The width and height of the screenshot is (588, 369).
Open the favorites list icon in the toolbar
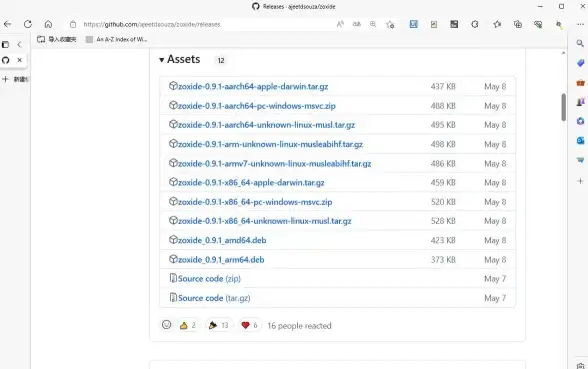tap(497, 24)
